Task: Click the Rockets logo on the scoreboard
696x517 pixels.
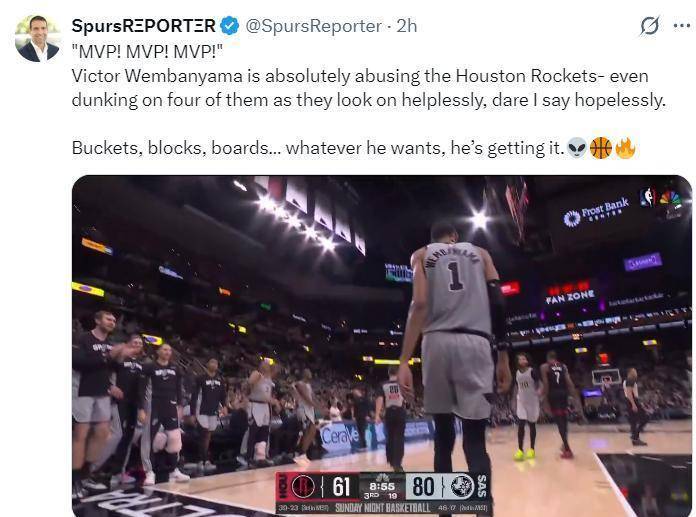Action: pyautogui.click(x=303, y=486)
